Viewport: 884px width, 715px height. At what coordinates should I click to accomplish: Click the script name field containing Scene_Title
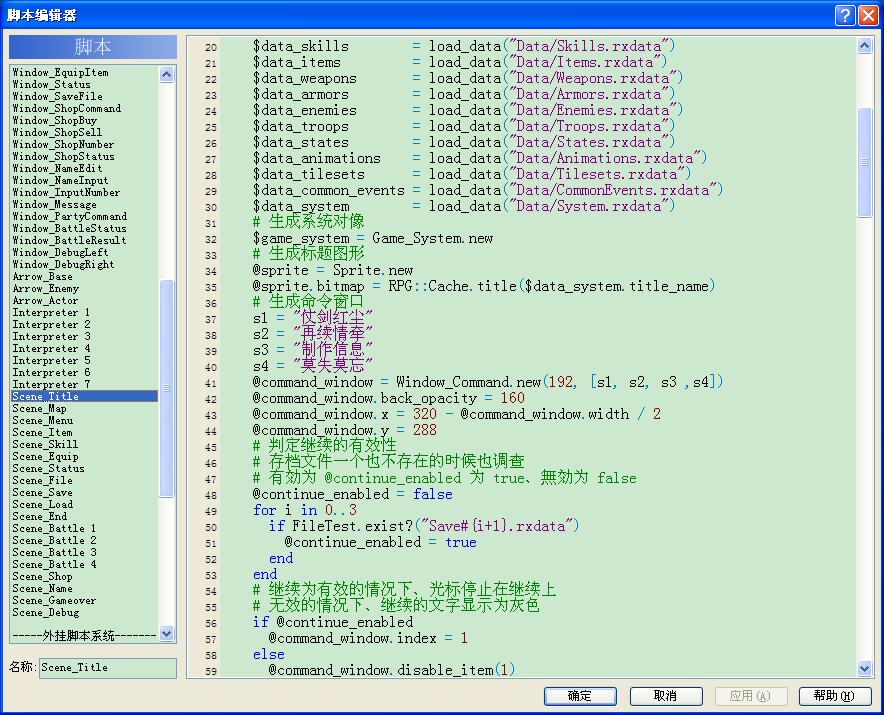pos(108,668)
